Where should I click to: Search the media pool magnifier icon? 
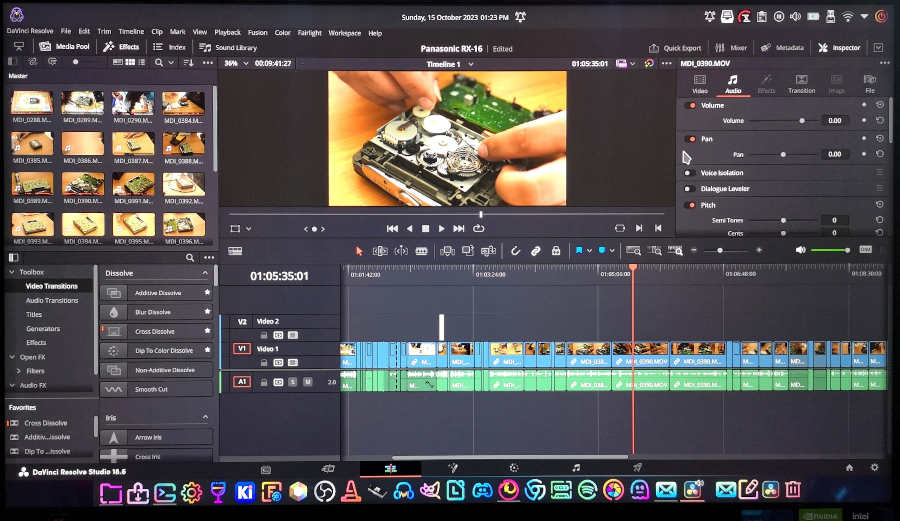coord(159,62)
